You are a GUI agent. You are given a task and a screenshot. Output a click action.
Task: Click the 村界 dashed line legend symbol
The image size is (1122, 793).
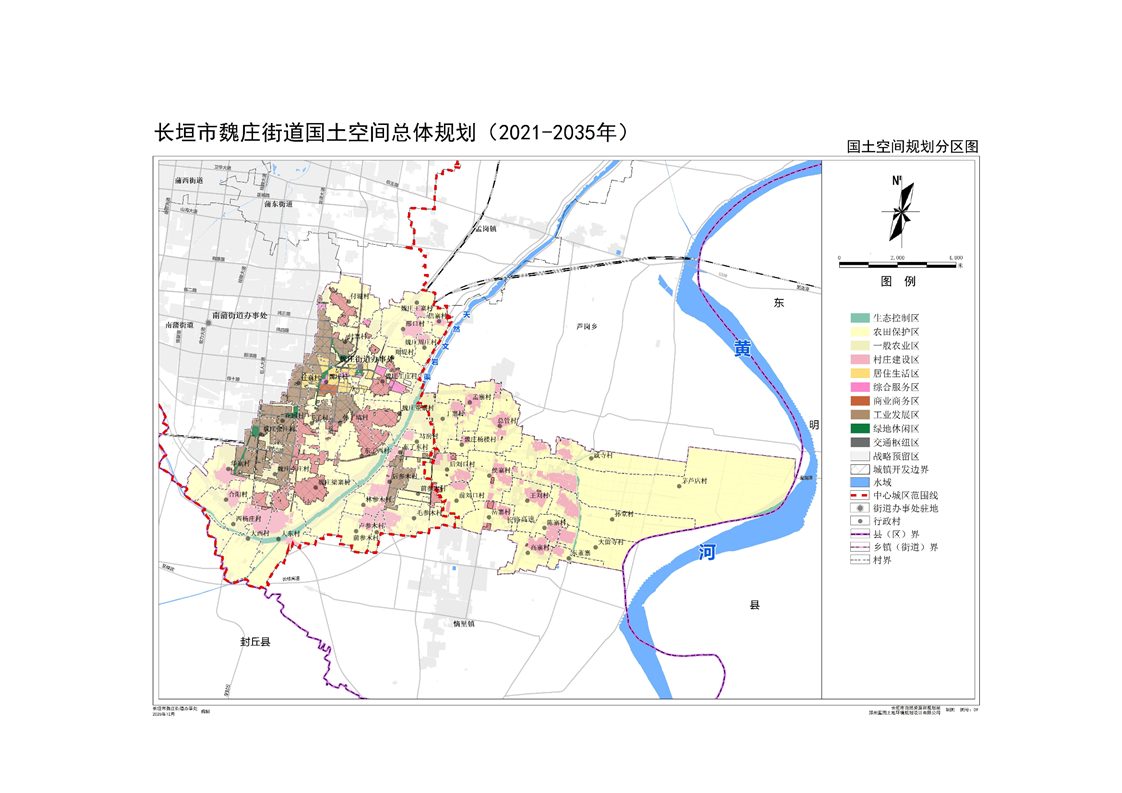click(857, 560)
